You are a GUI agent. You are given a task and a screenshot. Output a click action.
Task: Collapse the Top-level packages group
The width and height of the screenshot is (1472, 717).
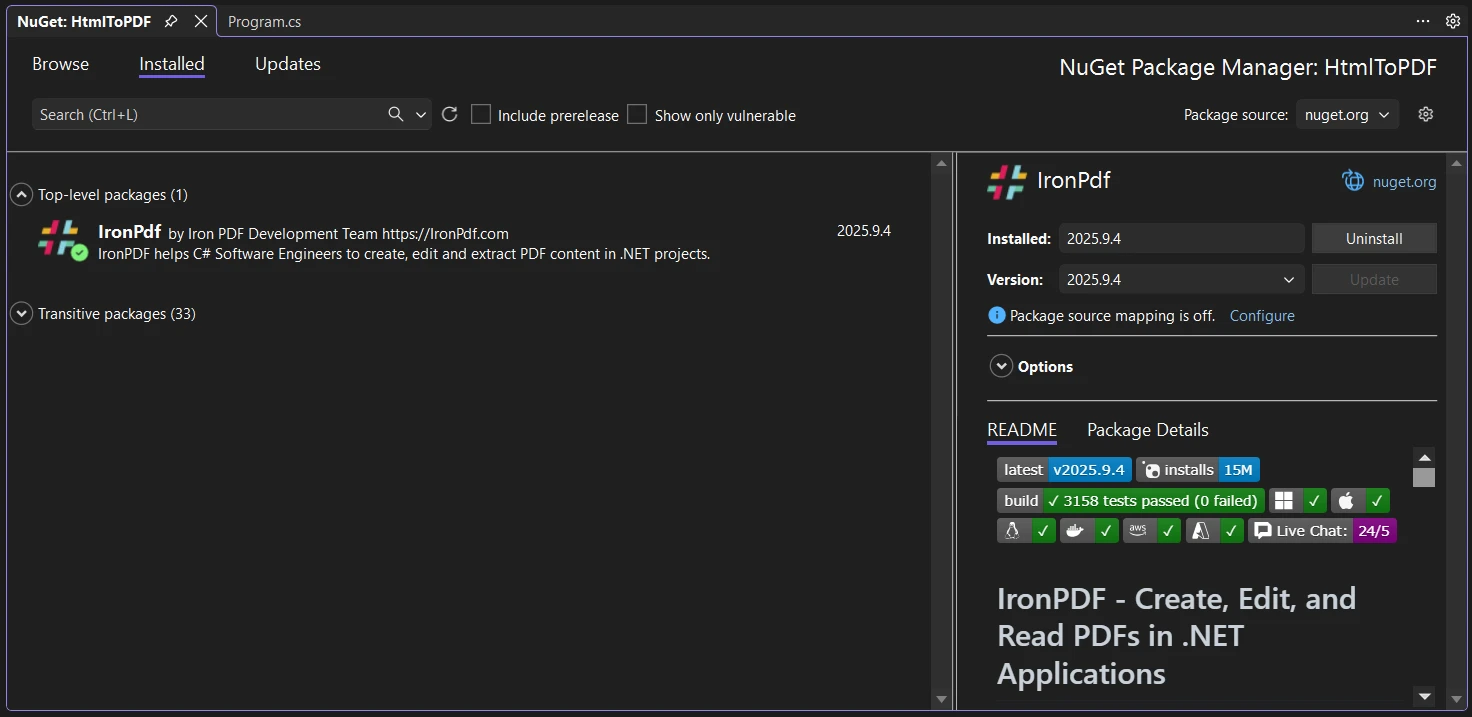click(x=21, y=195)
